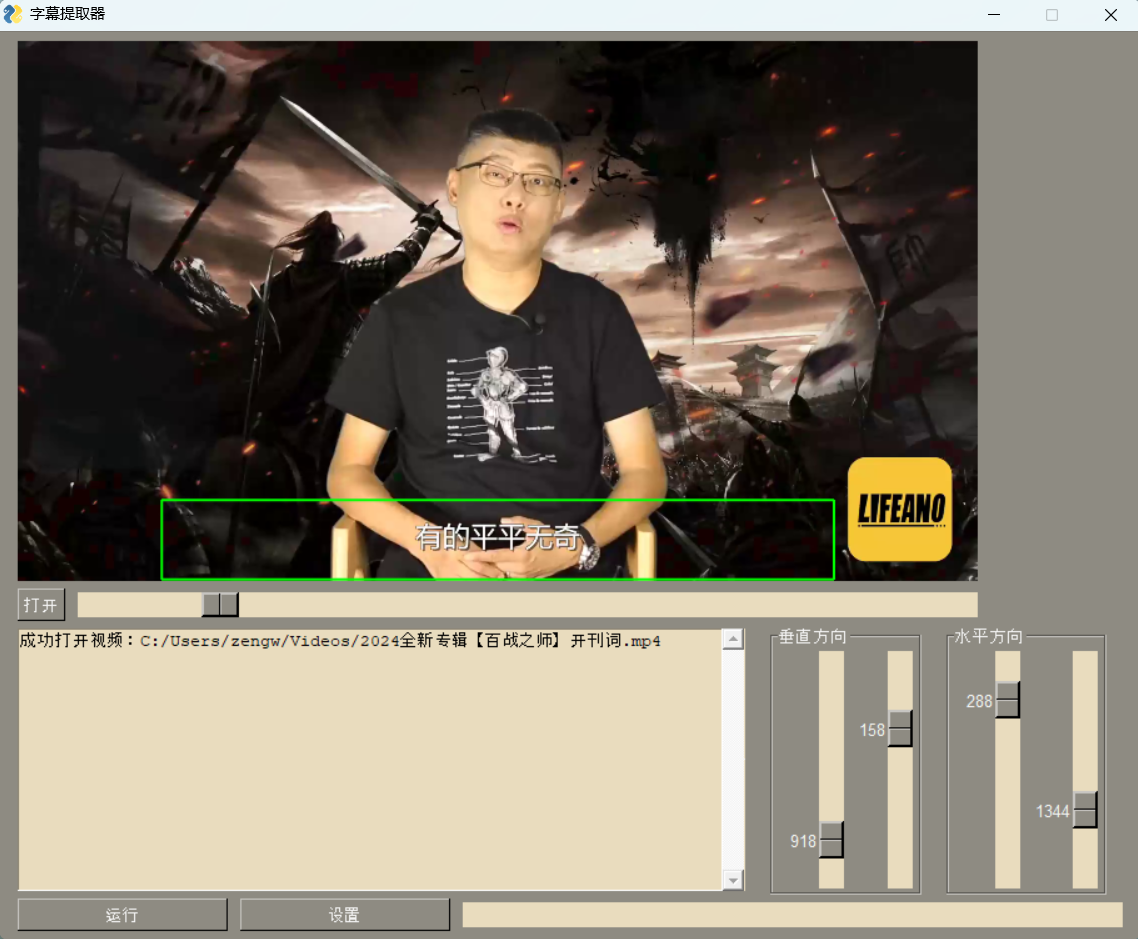Click log scrollbar down arrow
The image size is (1138, 939).
tap(733, 880)
